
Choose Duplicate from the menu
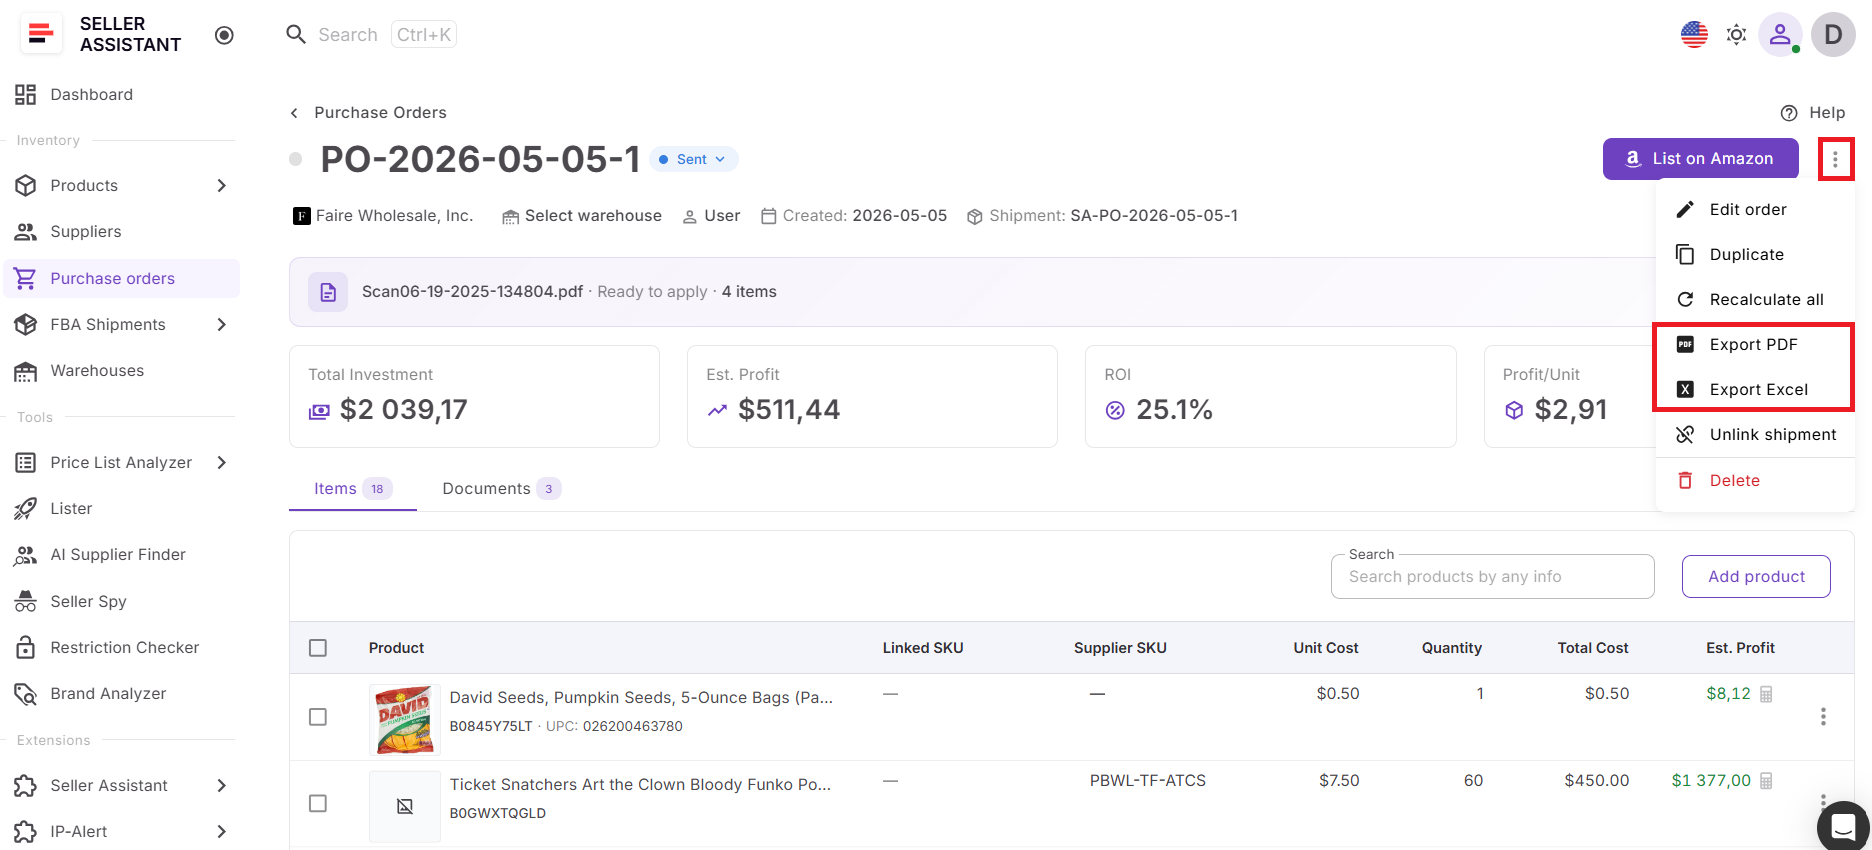pyautogui.click(x=1755, y=254)
